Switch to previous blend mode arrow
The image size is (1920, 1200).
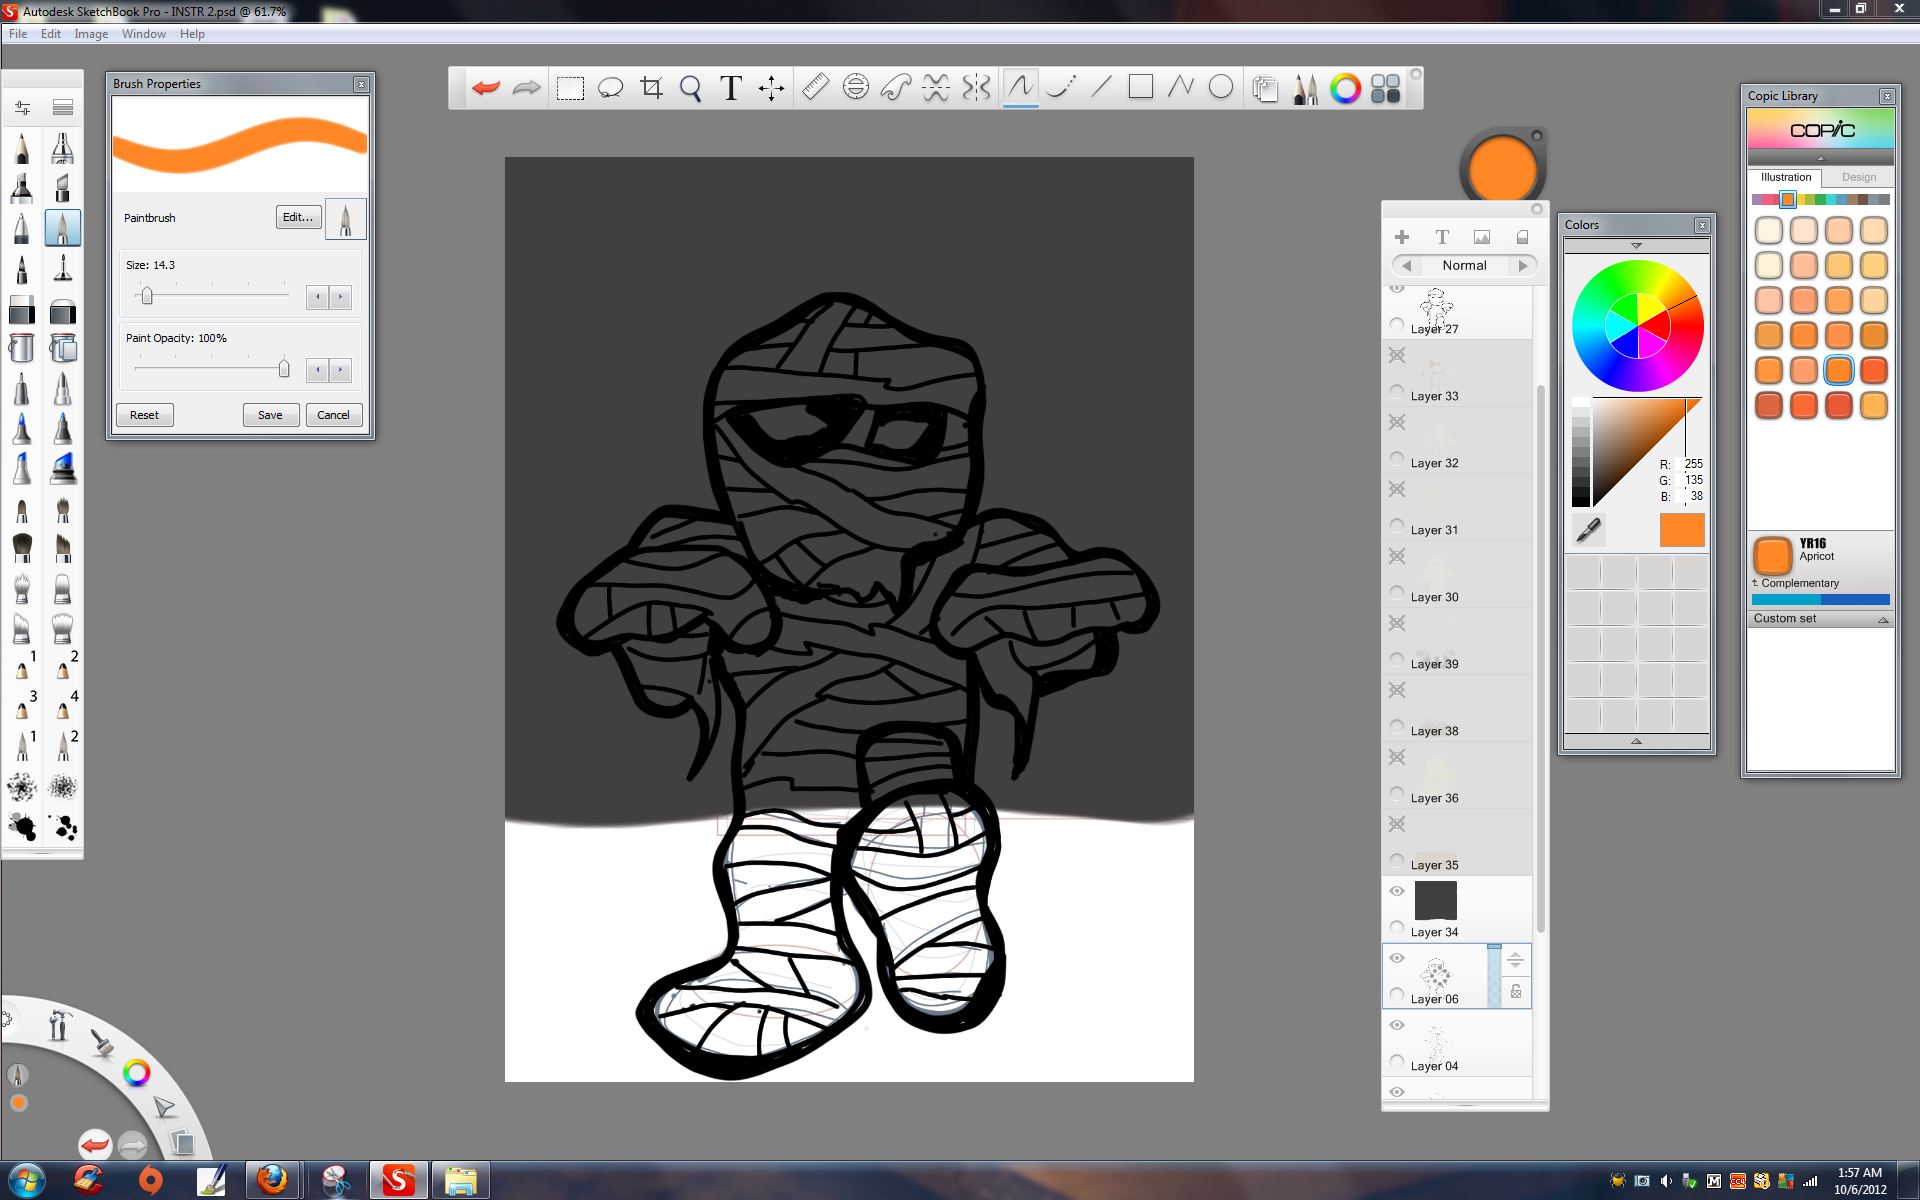[x=1407, y=266]
